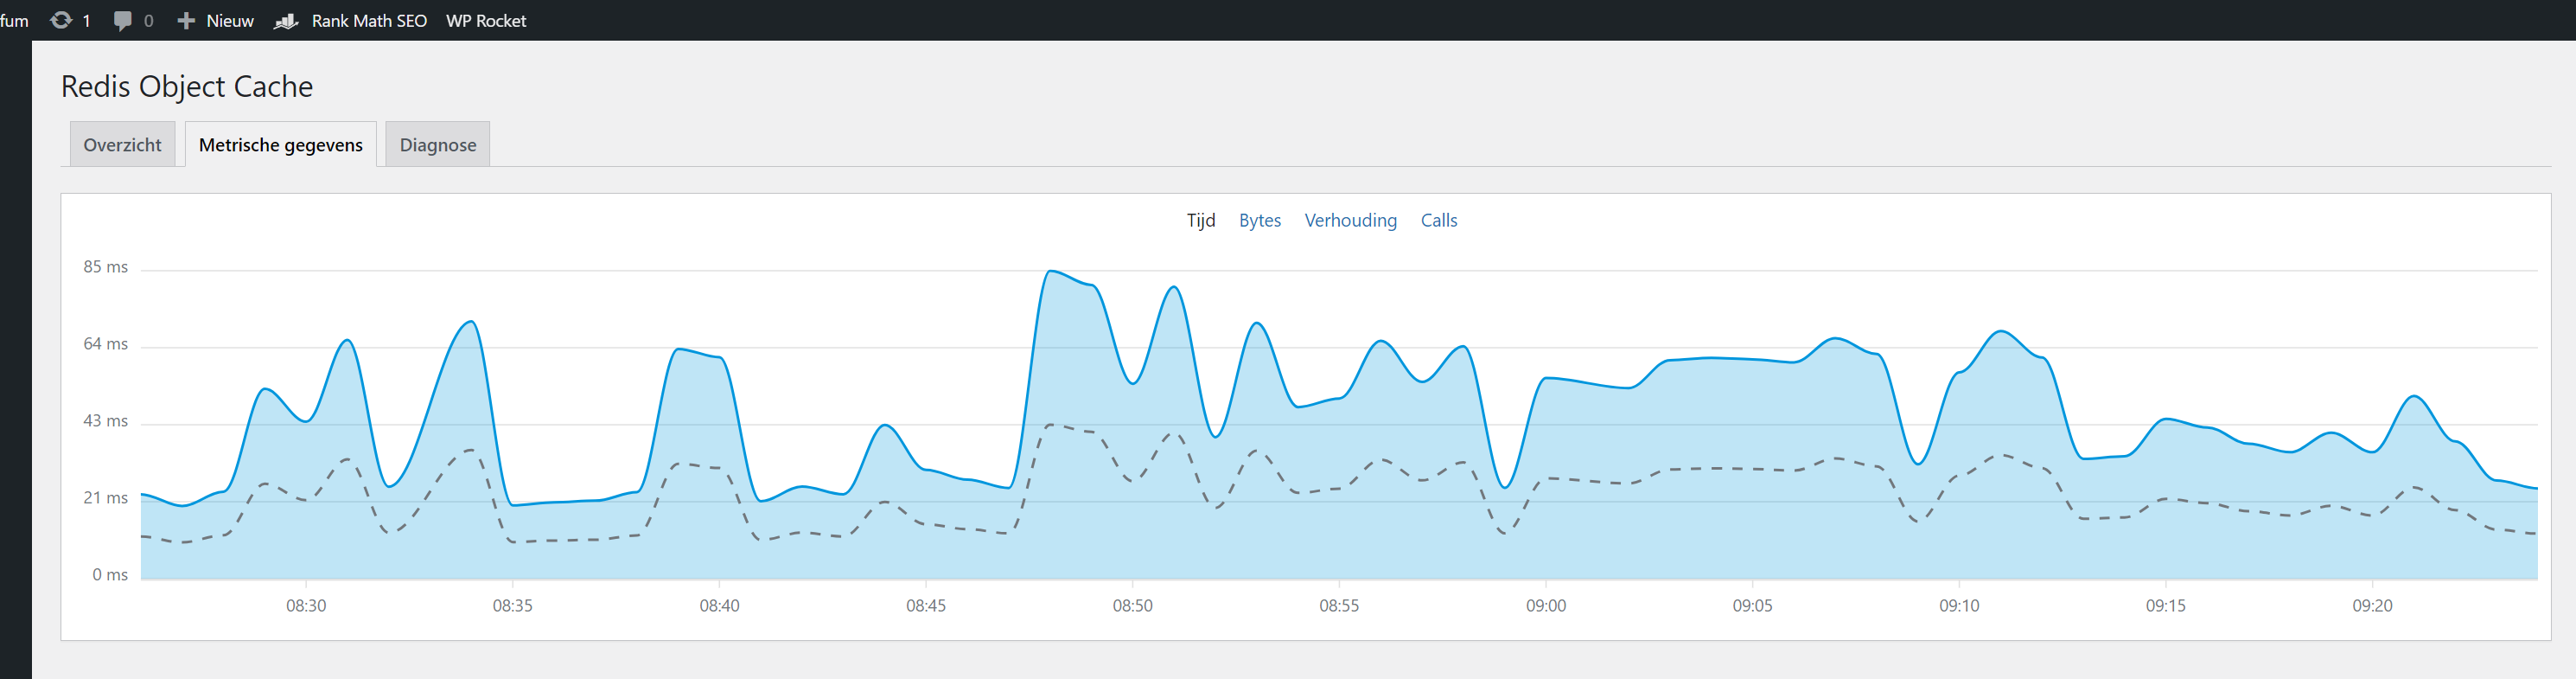
Task: Click the 09:10 time axis label
Action: coord(1959,606)
